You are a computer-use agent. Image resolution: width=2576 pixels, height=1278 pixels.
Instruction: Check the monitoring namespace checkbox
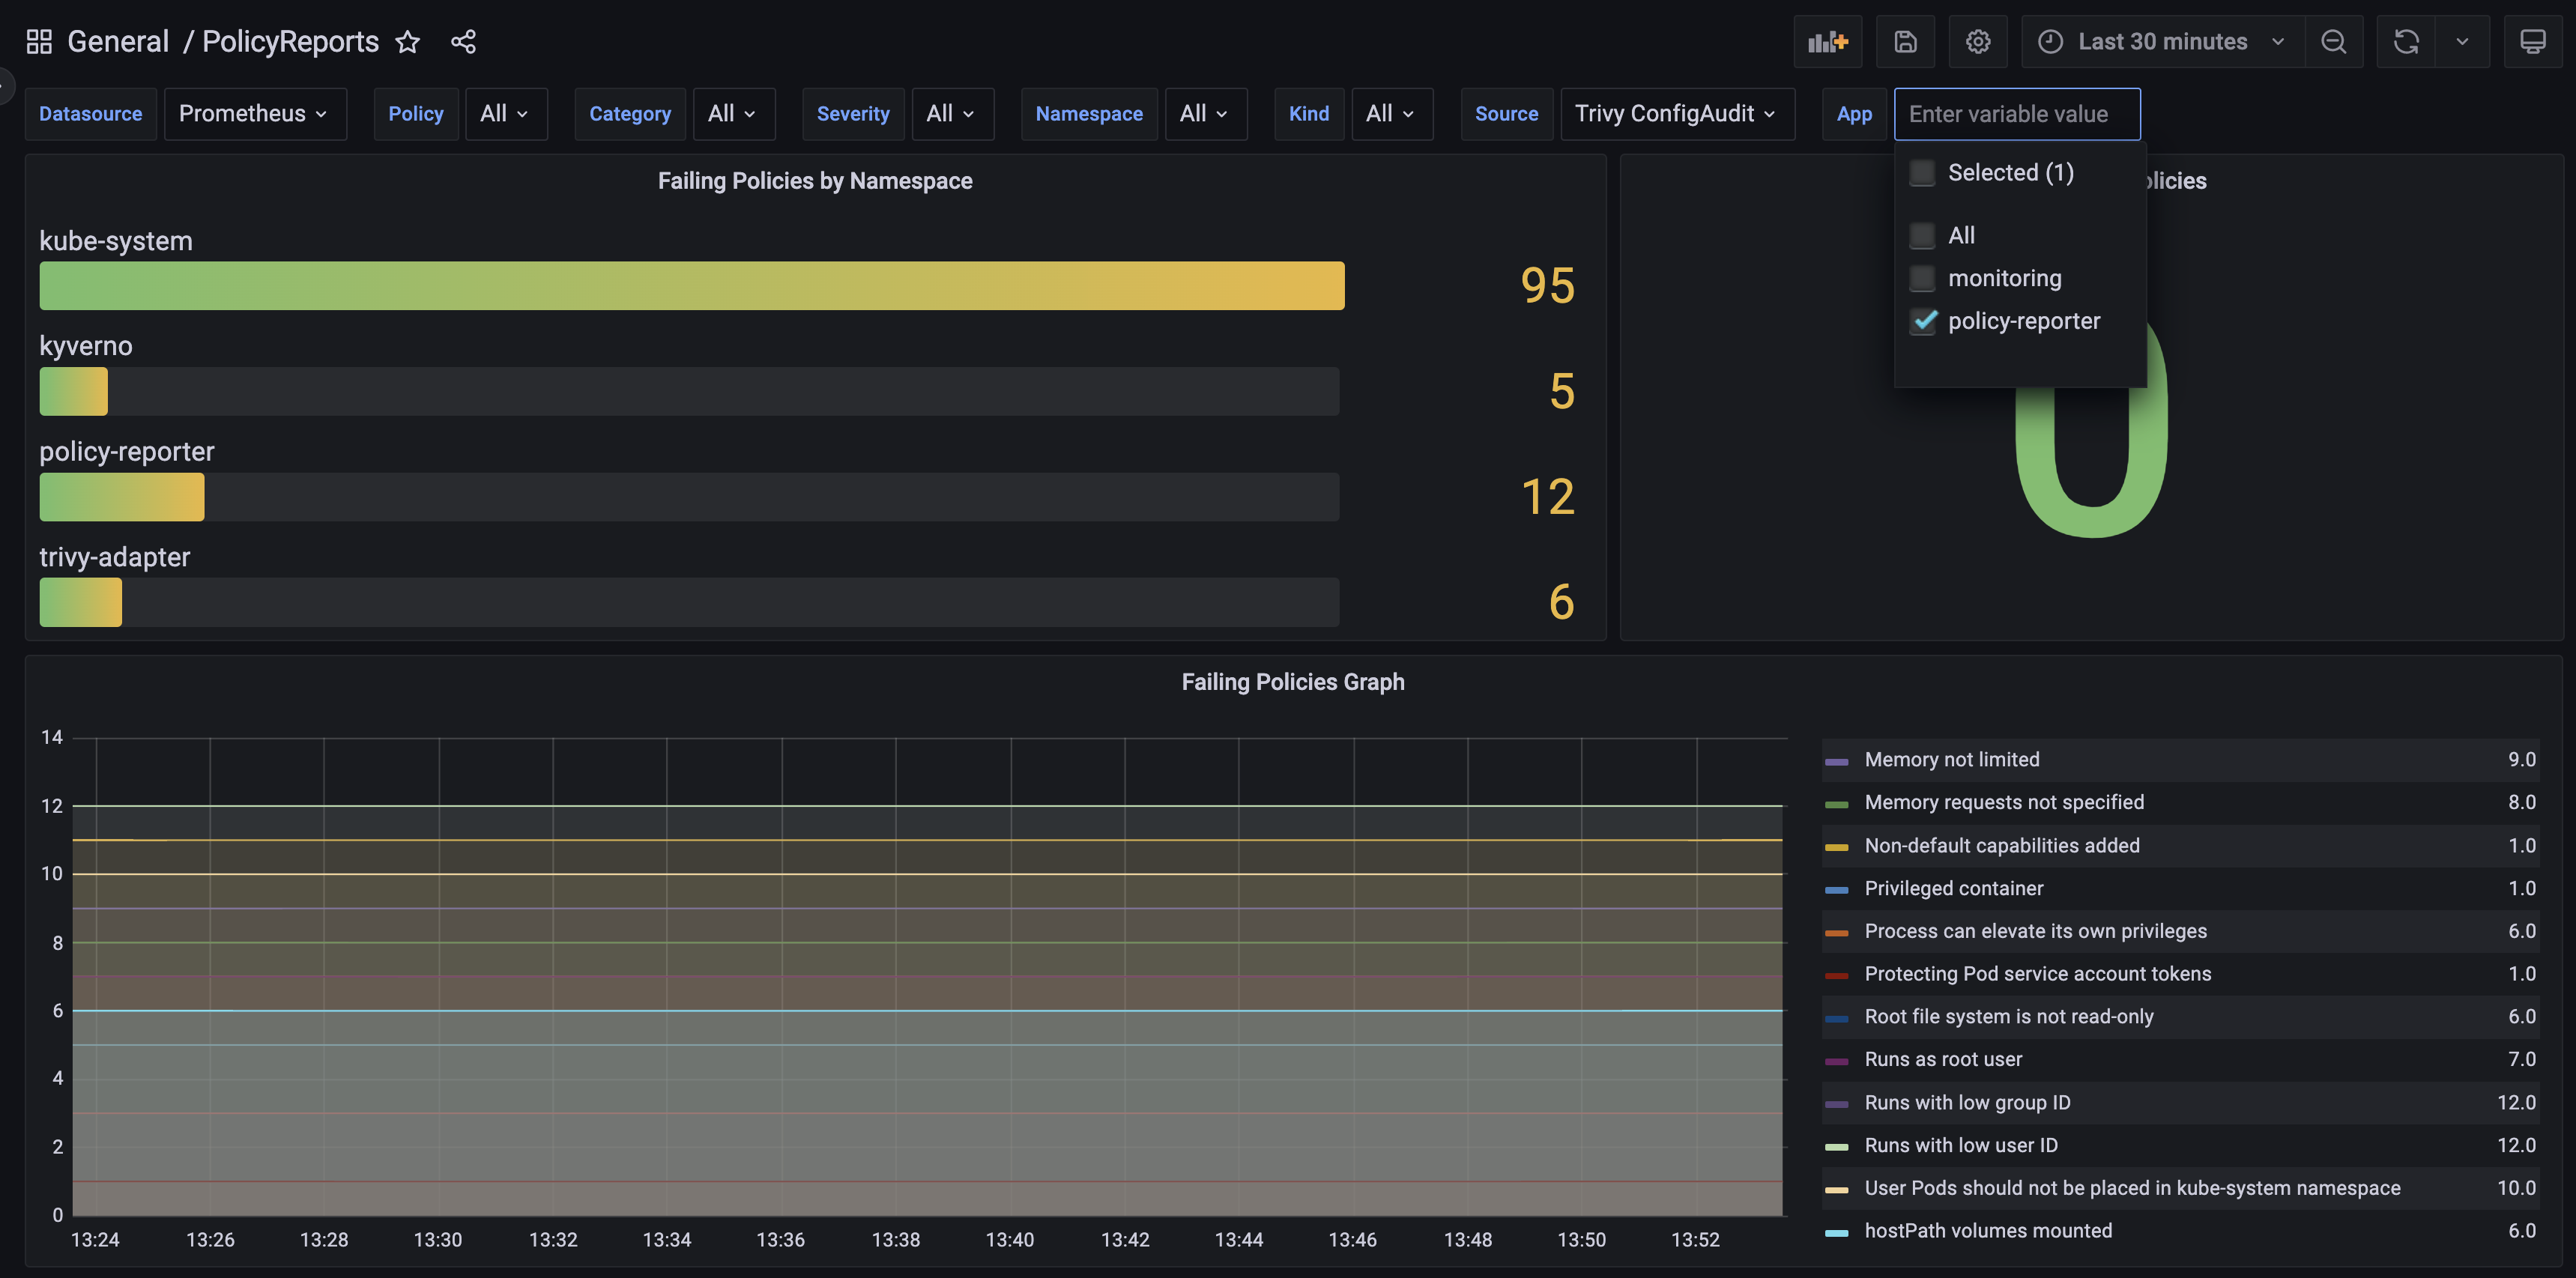(1922, 278)
